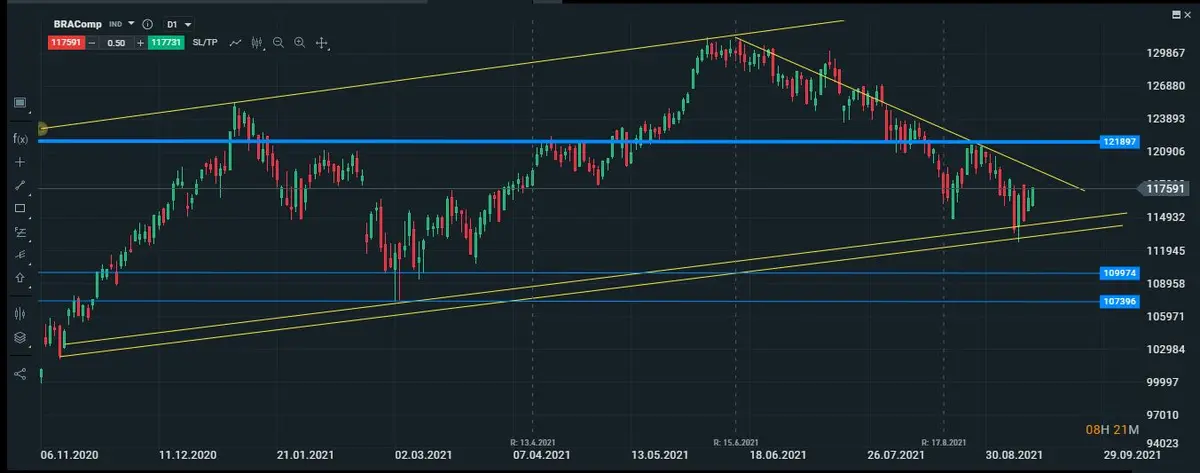Increase trade volume with plus button

click(x=140, y=43)
